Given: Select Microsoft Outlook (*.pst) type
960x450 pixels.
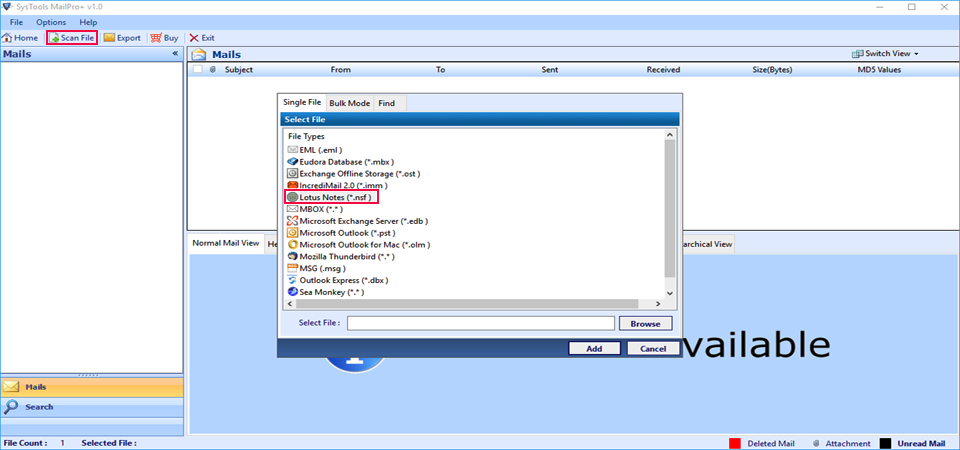Looking at the screenshot, I should (x=341, y=233).
